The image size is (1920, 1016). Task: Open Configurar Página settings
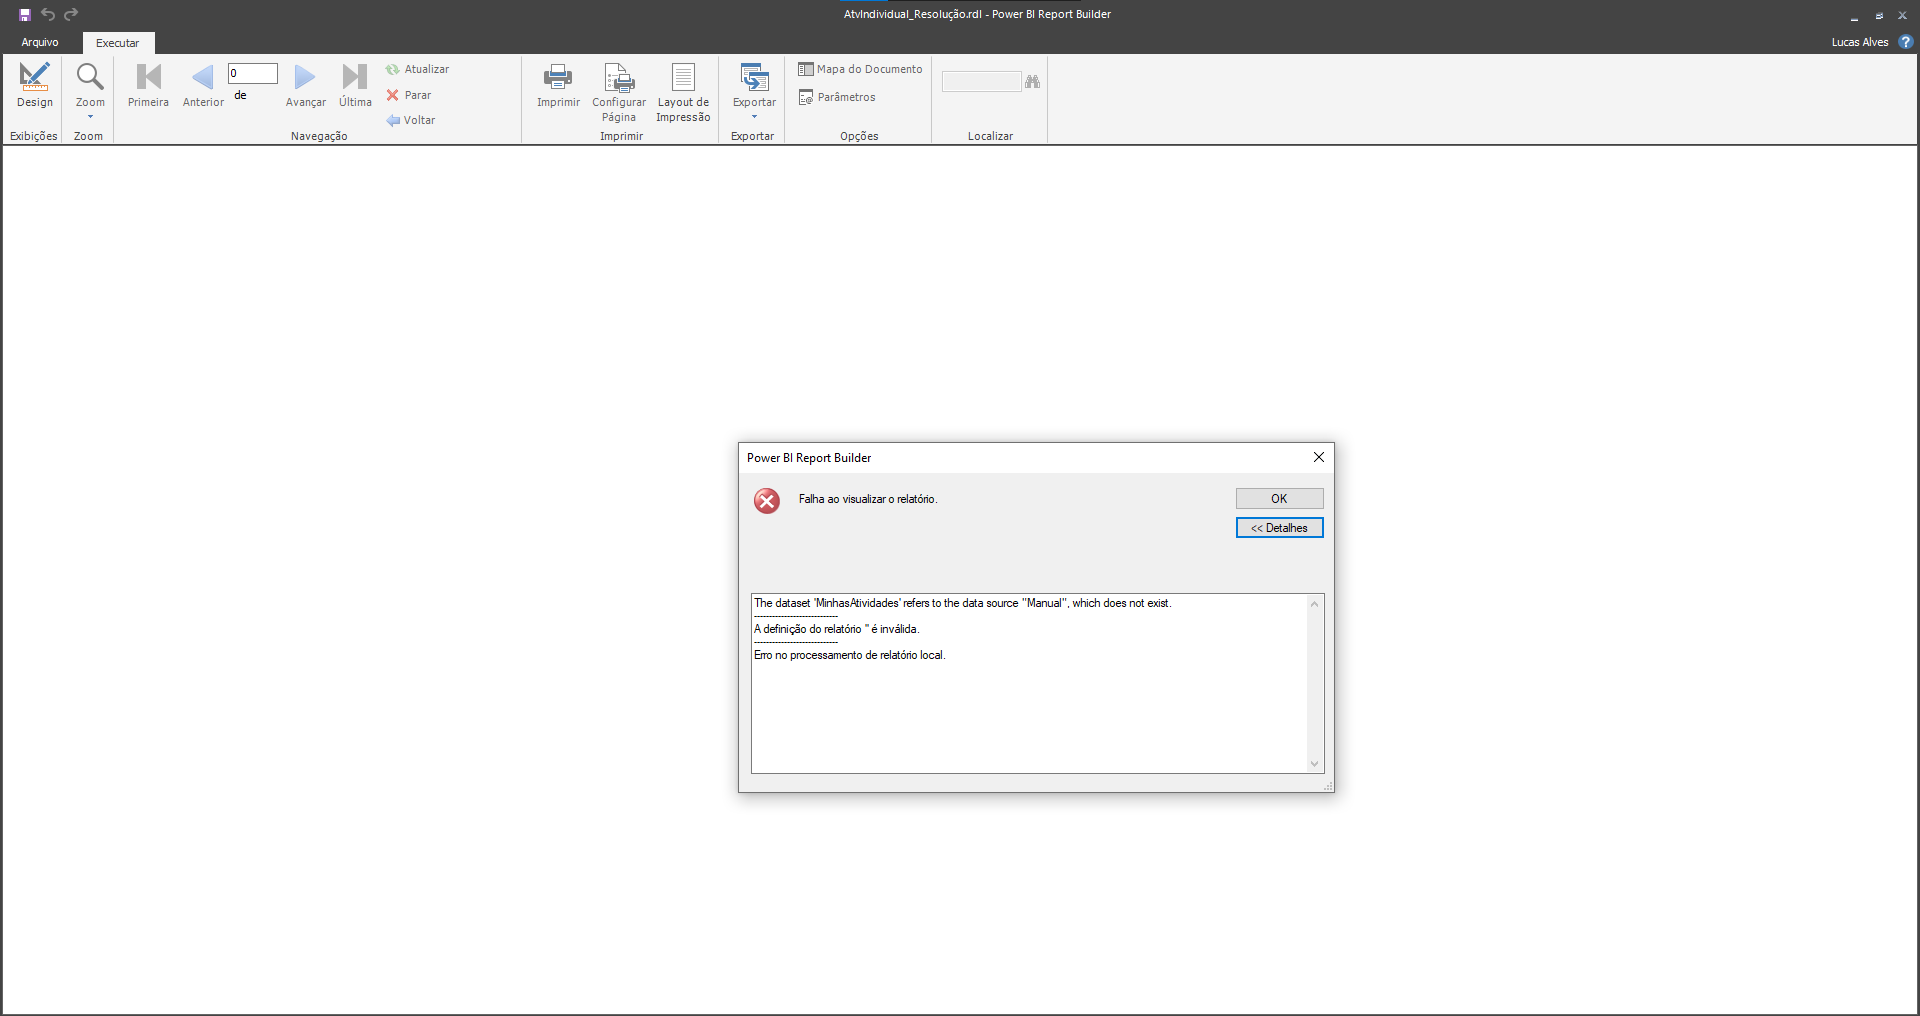click(x=619, y=93)
